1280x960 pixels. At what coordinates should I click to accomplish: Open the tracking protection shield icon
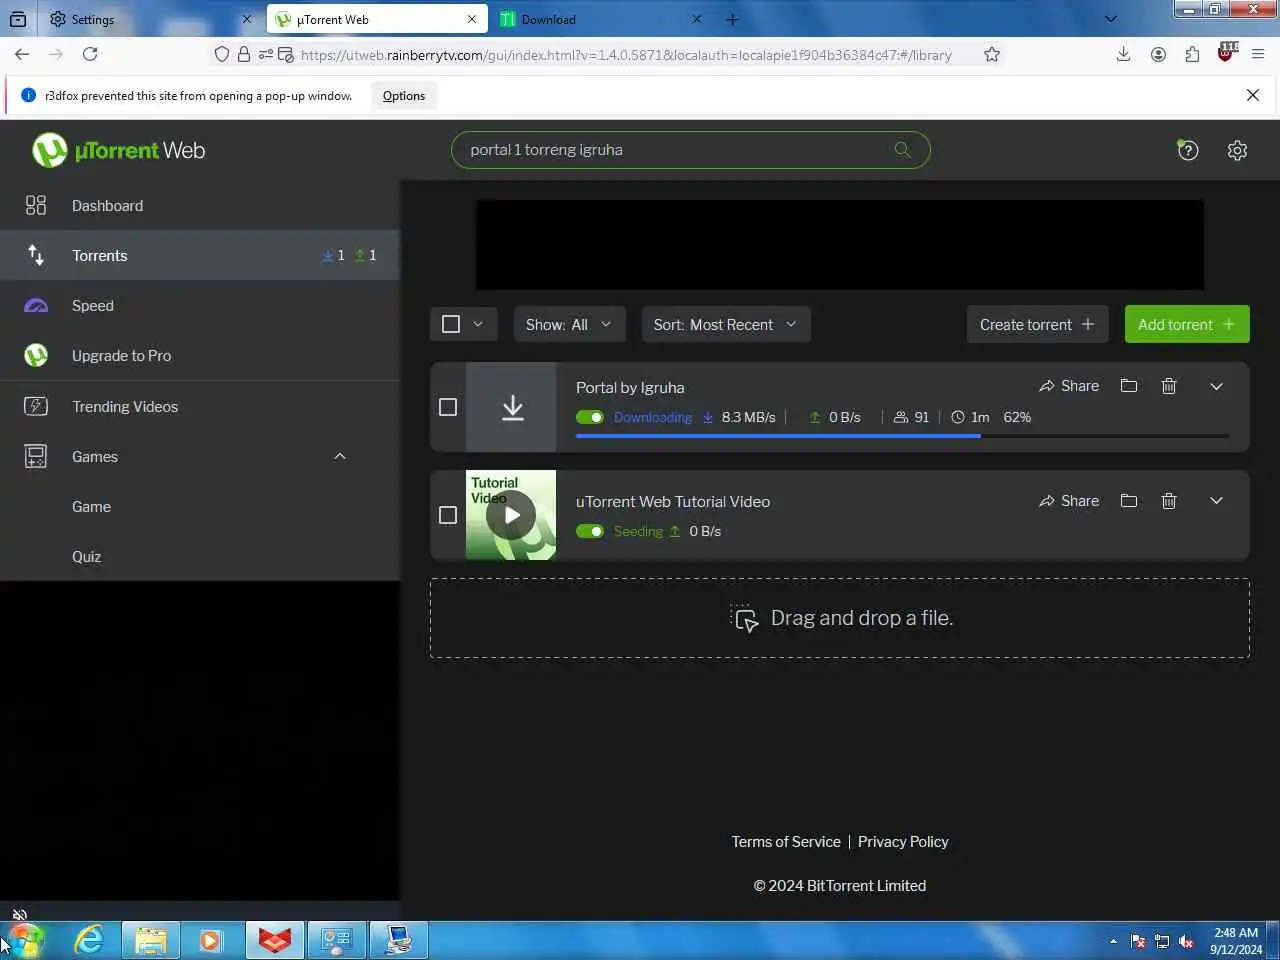coord(222,54)
